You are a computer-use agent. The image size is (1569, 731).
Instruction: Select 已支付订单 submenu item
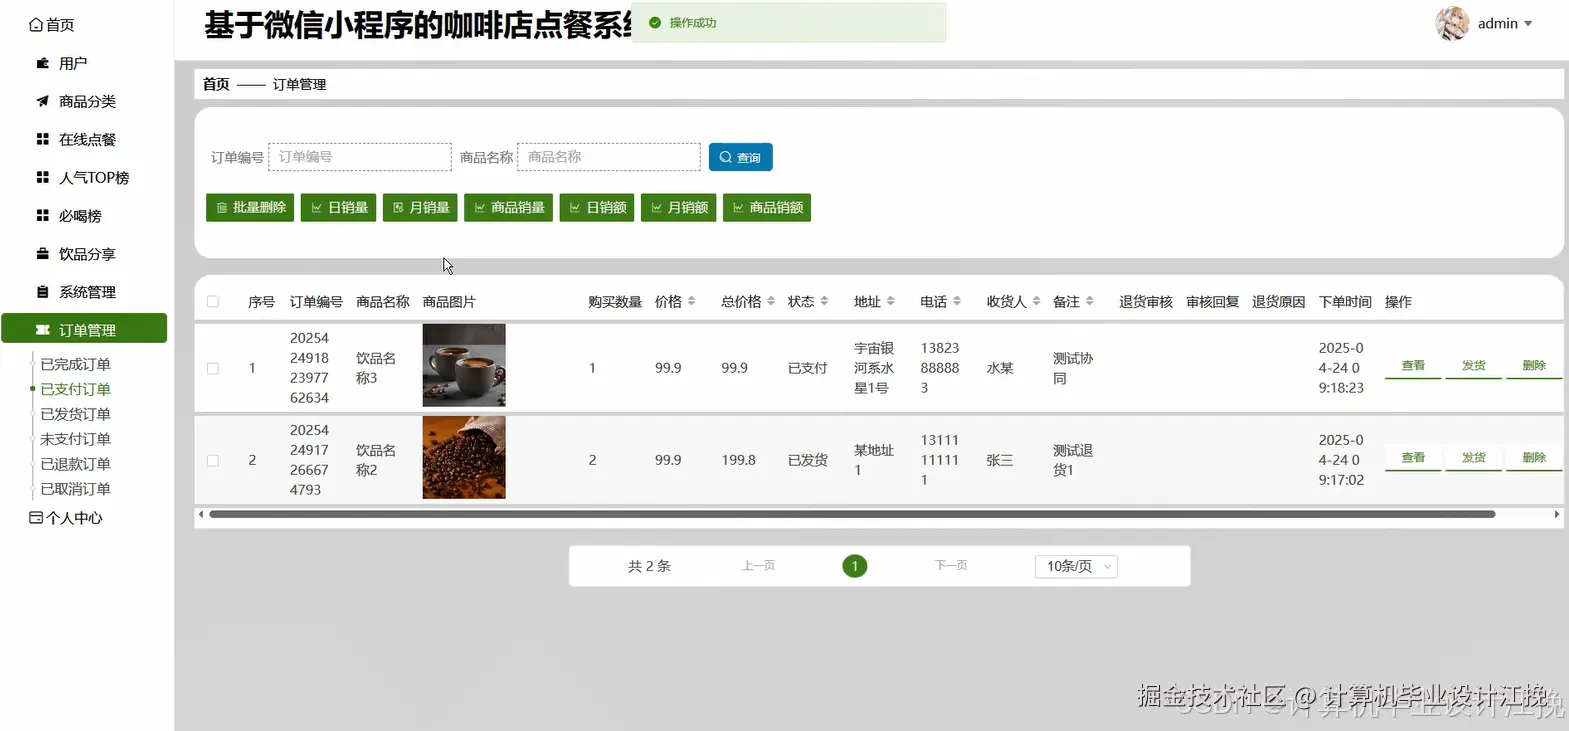click(75, 389)
